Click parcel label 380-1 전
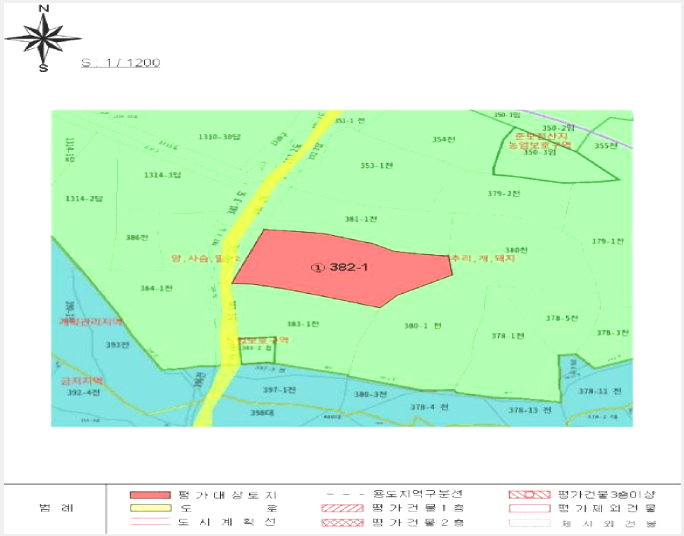 [x=423, y=326]
